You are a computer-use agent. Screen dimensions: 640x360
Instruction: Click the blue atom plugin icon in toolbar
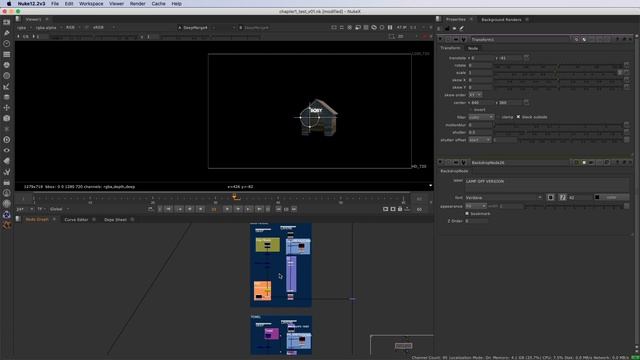tap(7, 214)
